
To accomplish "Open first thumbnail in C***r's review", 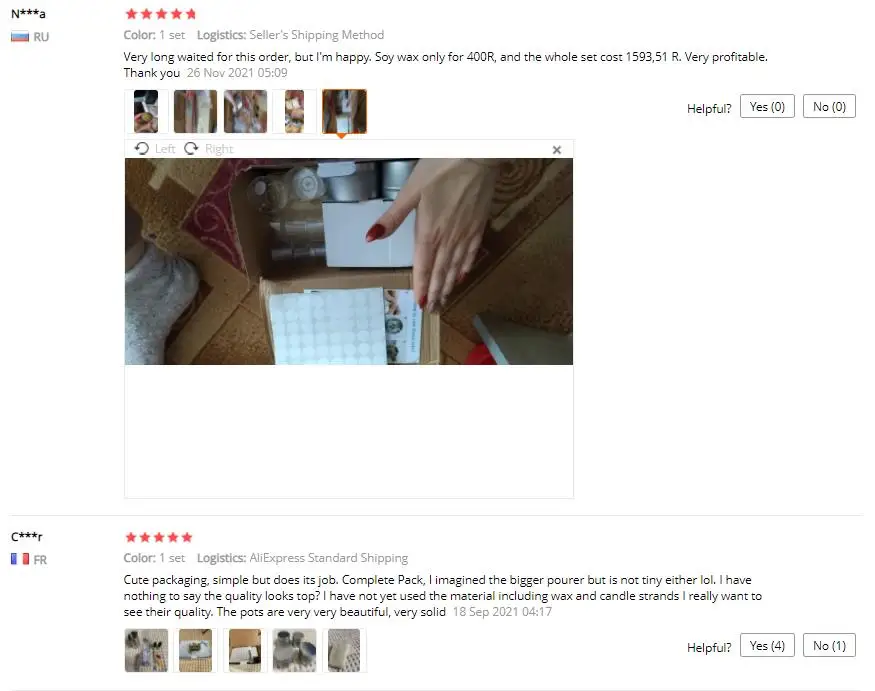I will pos(146,650).
